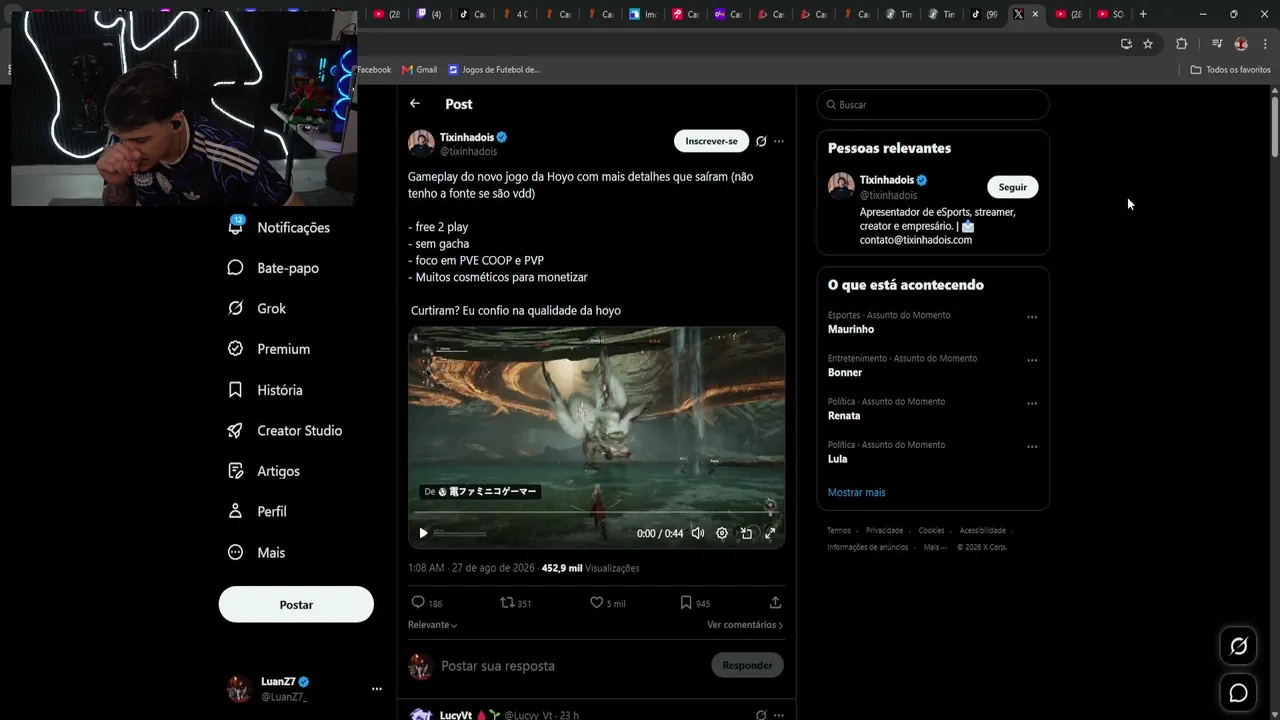Follow Tixinhadois with Seguir button
Image resolution: width=1280 pixels, height=720 pixels.
[x=1013, y=187]
